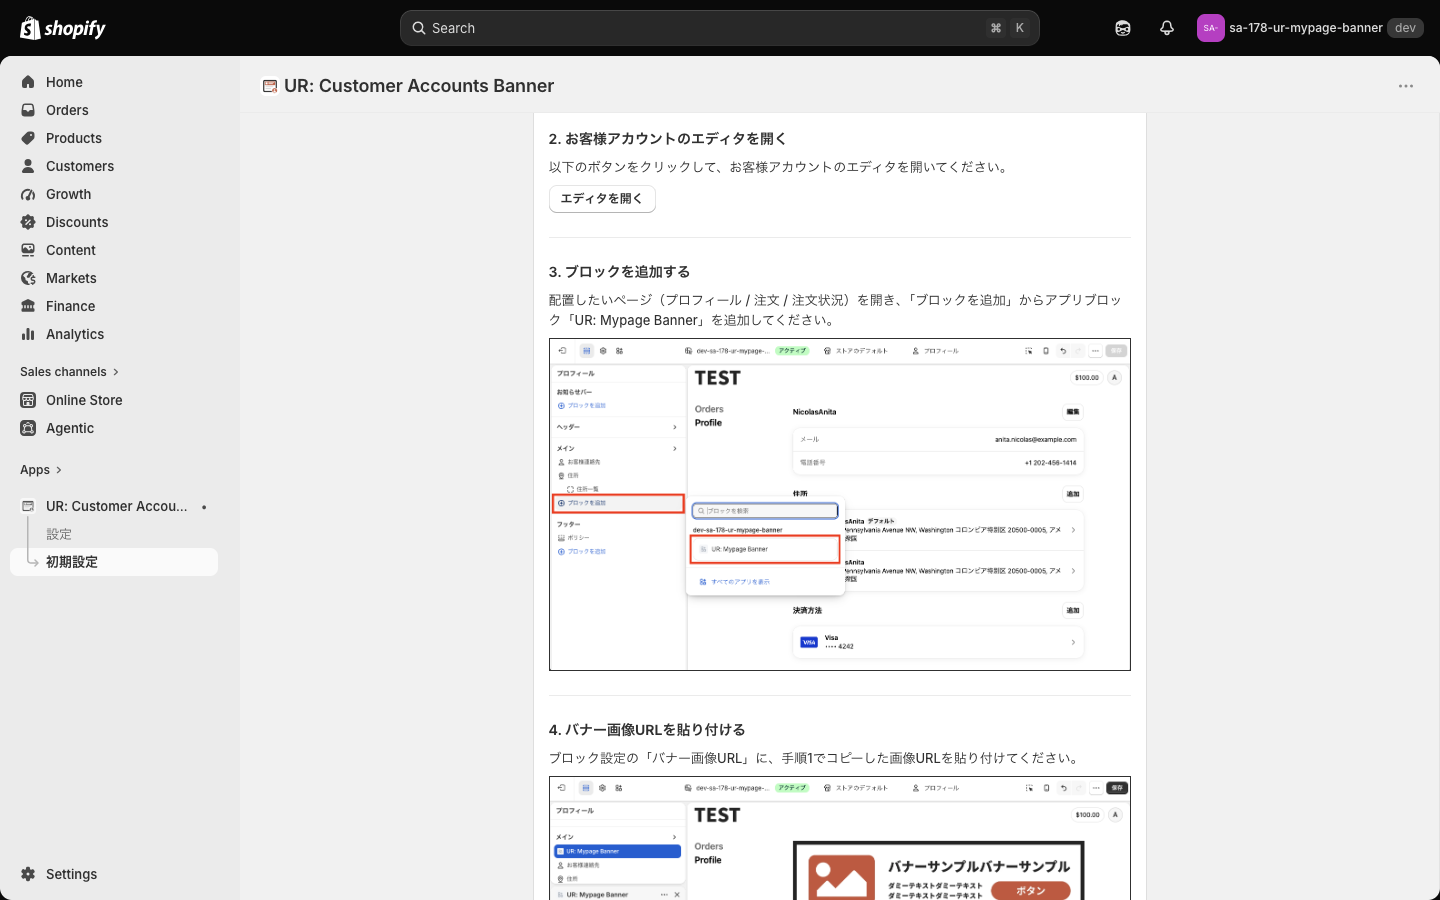Open the Sidekick assistant icon
Image resolution: width=1440 pixels, height=900 pixels.
pyautogui.click(x=1123, y=28)
